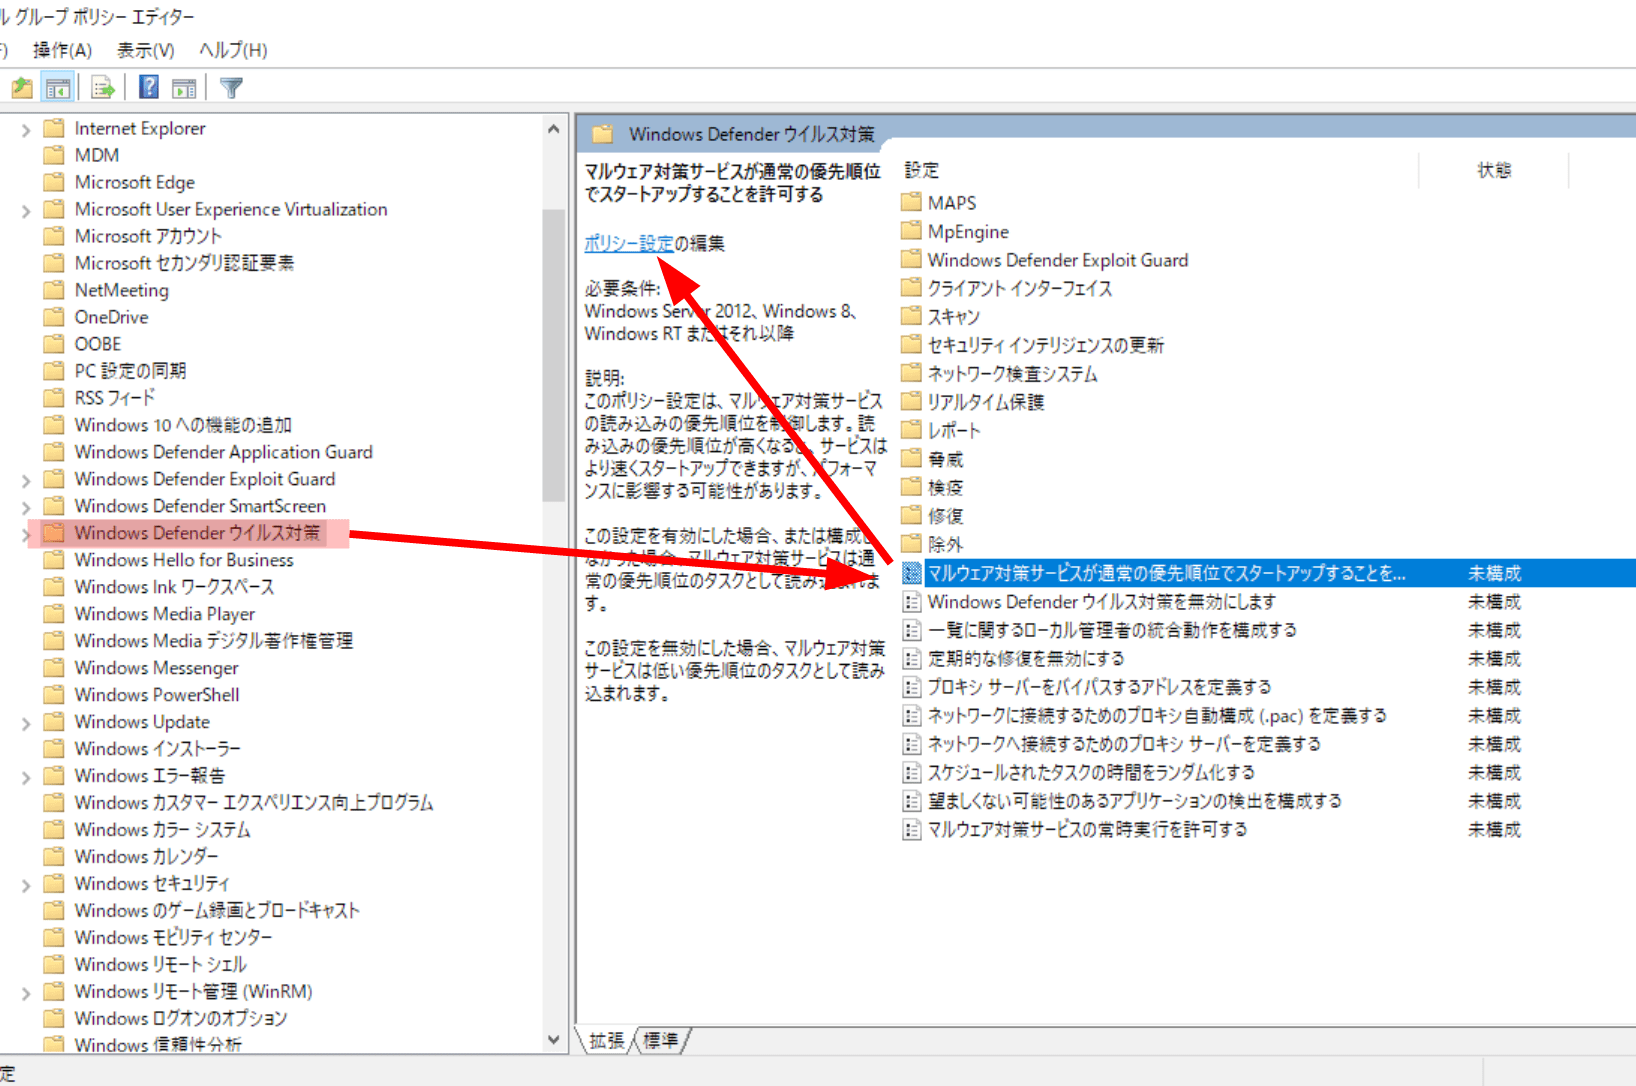Select highlighted マルウェア対策サービス startup priority policy

point(1167,573)
